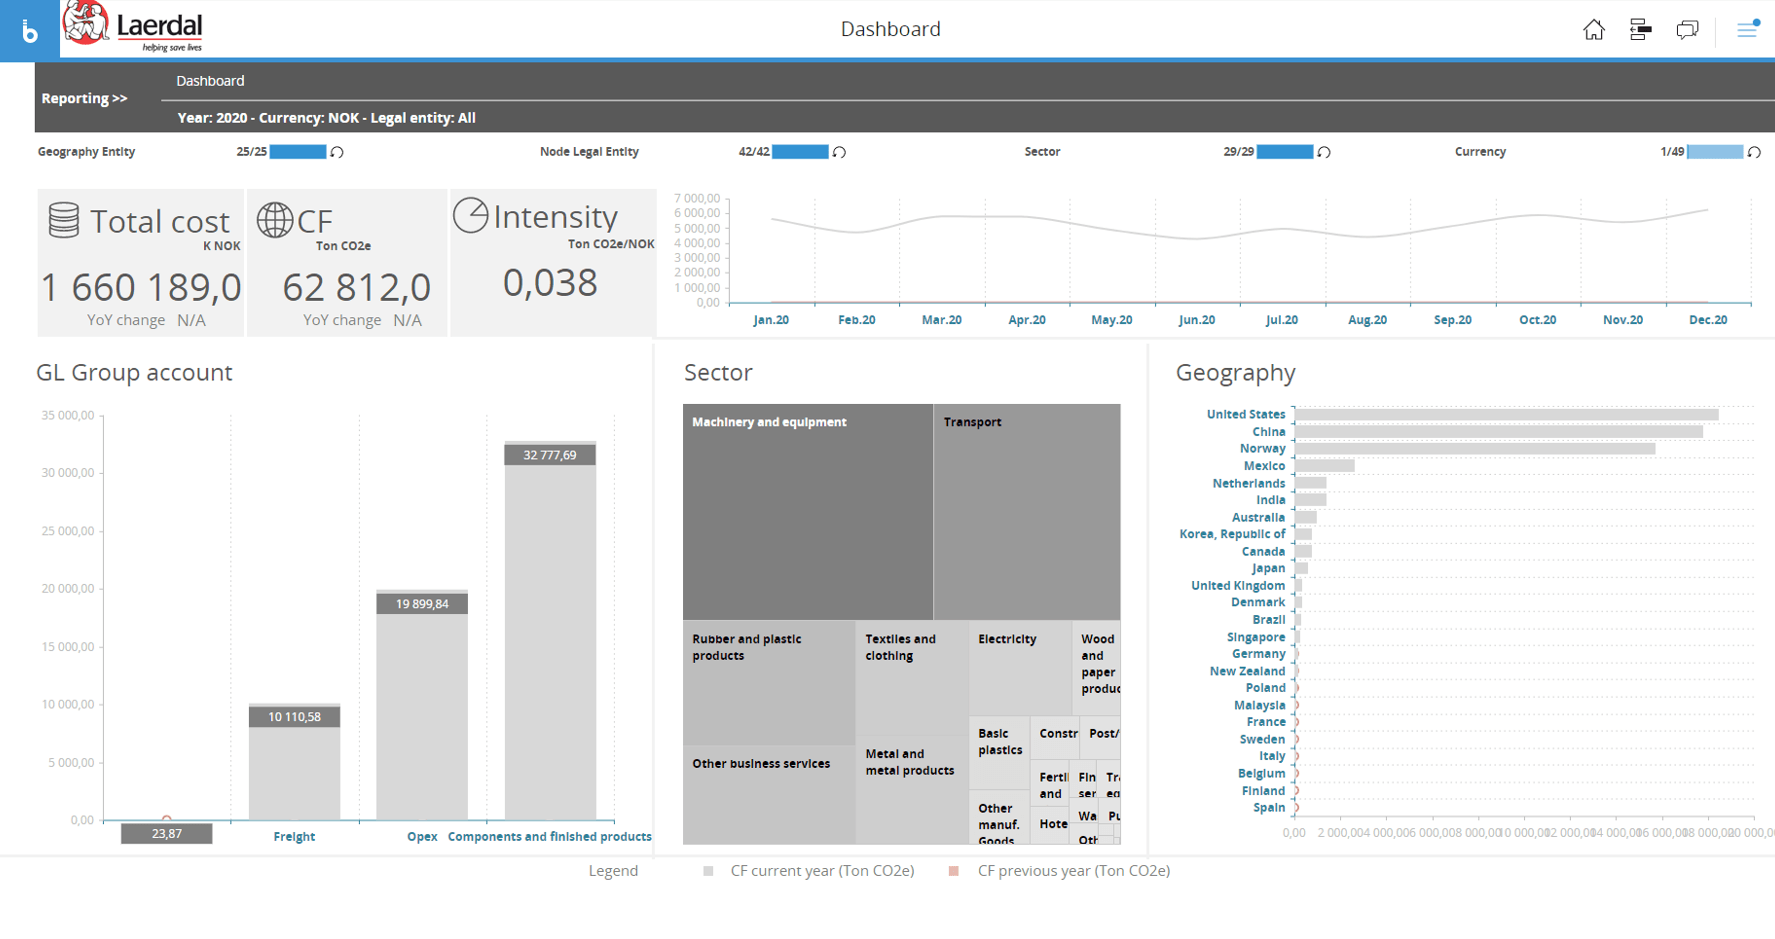The width and height of the screenshot is (1775, 939).
Task: Reset the Geography Entity filter selection
Action: [338, 152]
